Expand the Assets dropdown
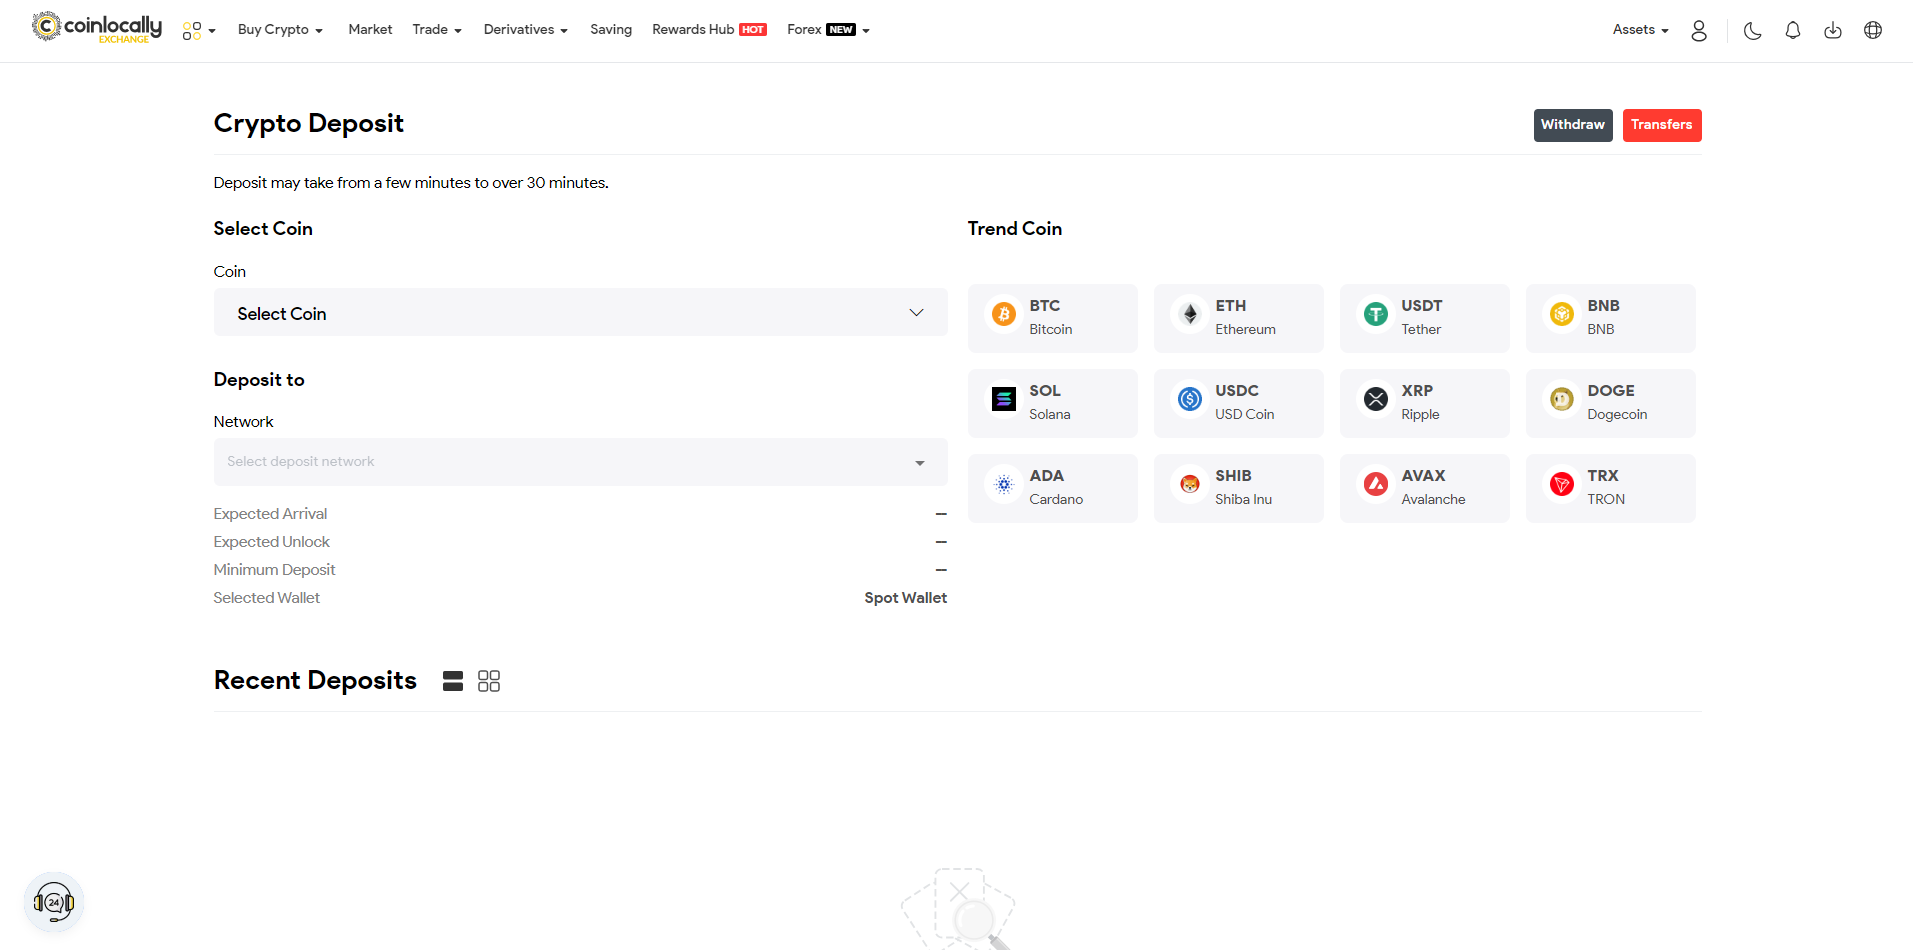 click(1640, 30)
